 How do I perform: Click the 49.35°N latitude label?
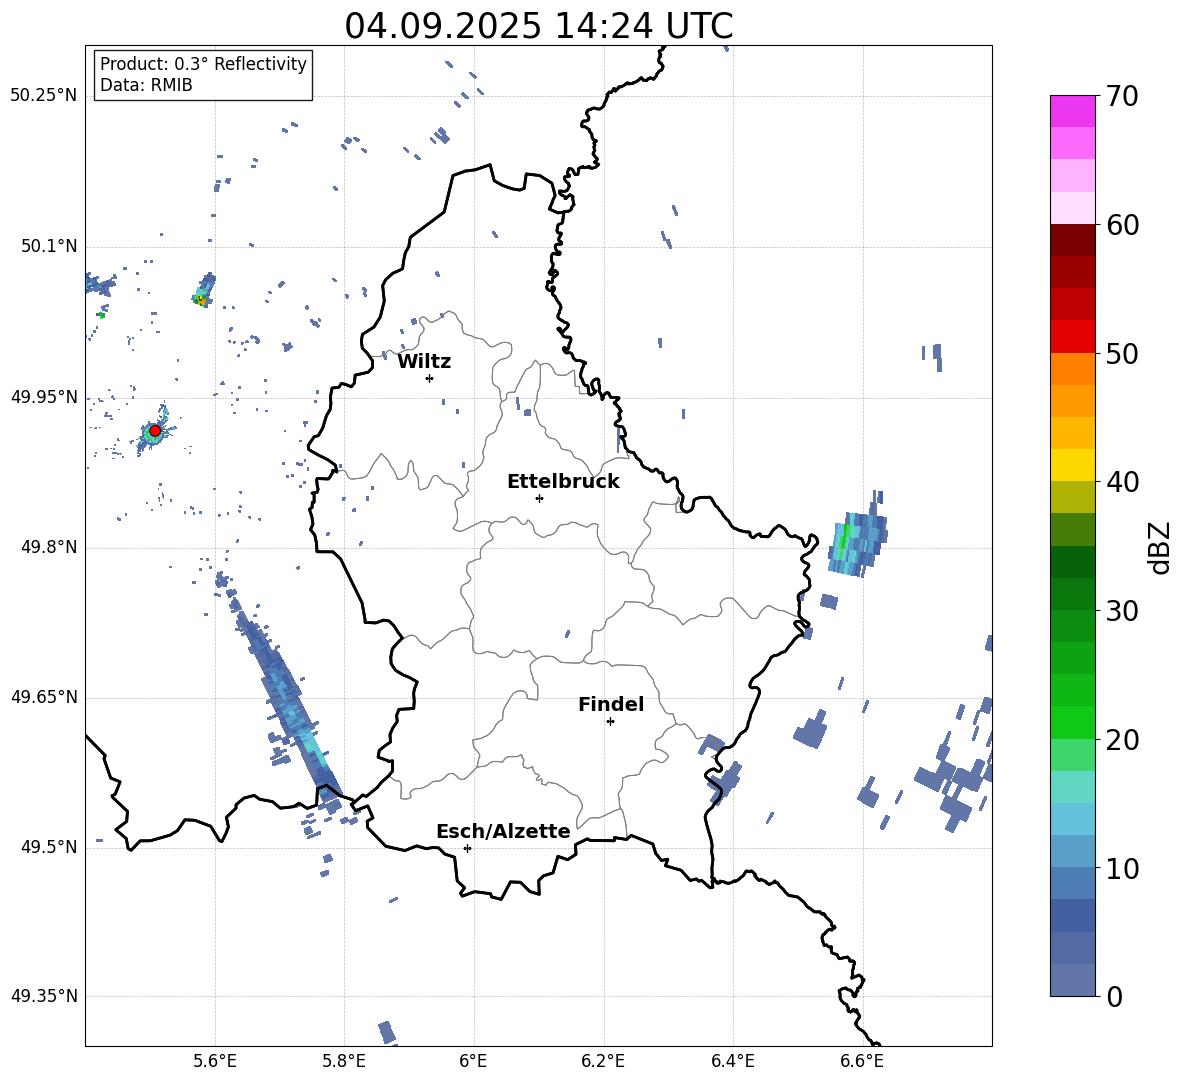(44, 996)
